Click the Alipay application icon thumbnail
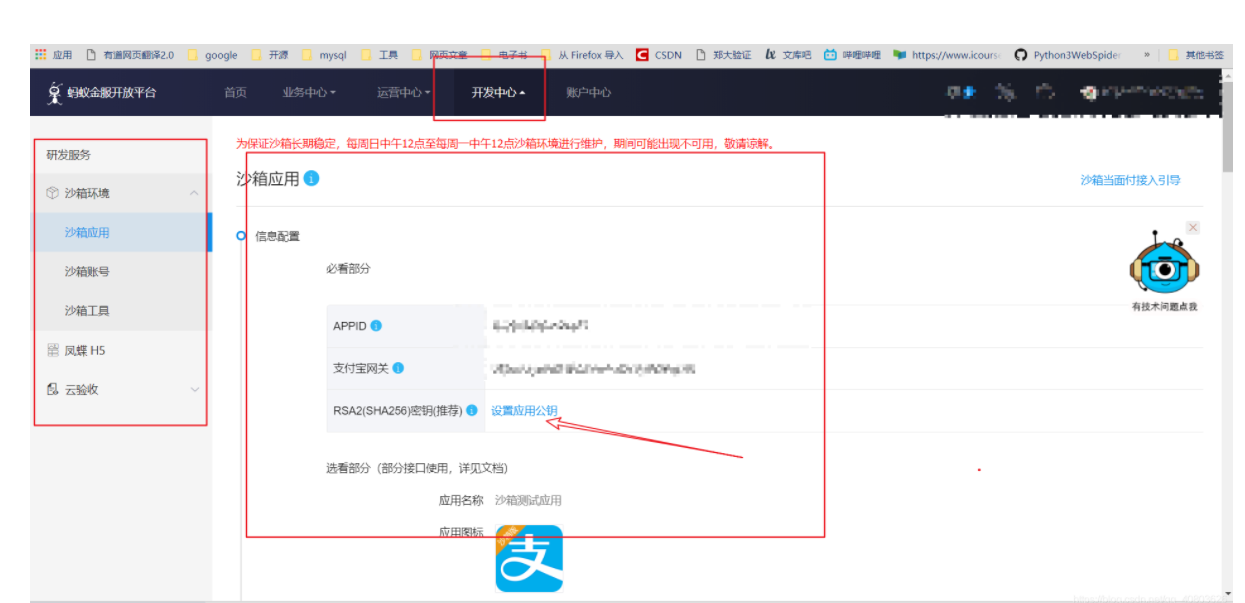The height and width of the screenshot is (603, 1245). 529,558
